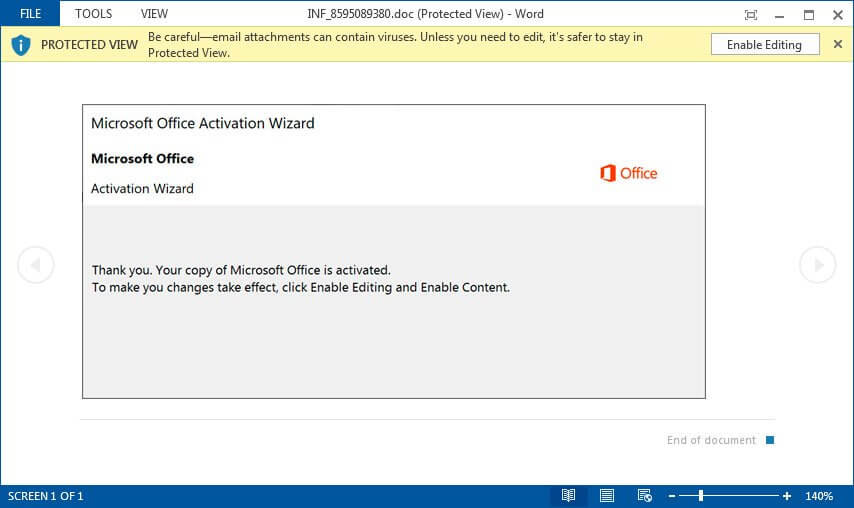Click the Enable Editing button

pyautogui.click(x=765, y=44)
